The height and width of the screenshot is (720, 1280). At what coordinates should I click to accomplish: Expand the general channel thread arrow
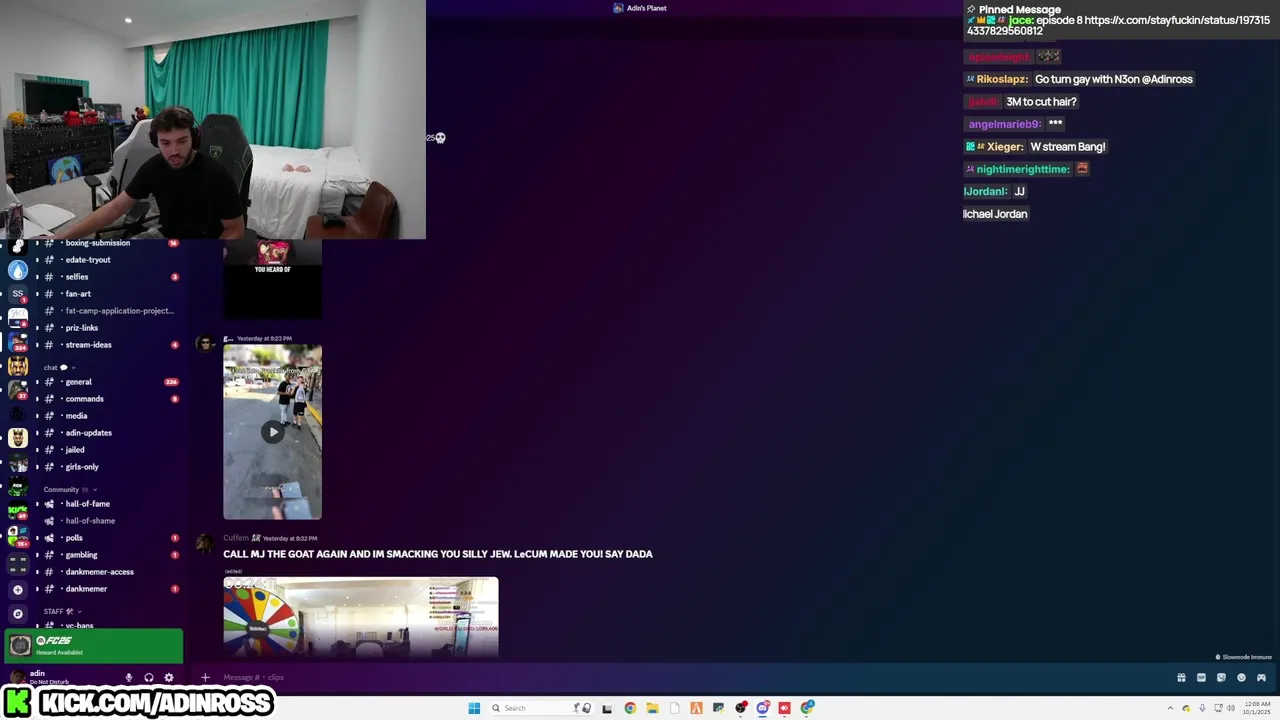(37, 382)
